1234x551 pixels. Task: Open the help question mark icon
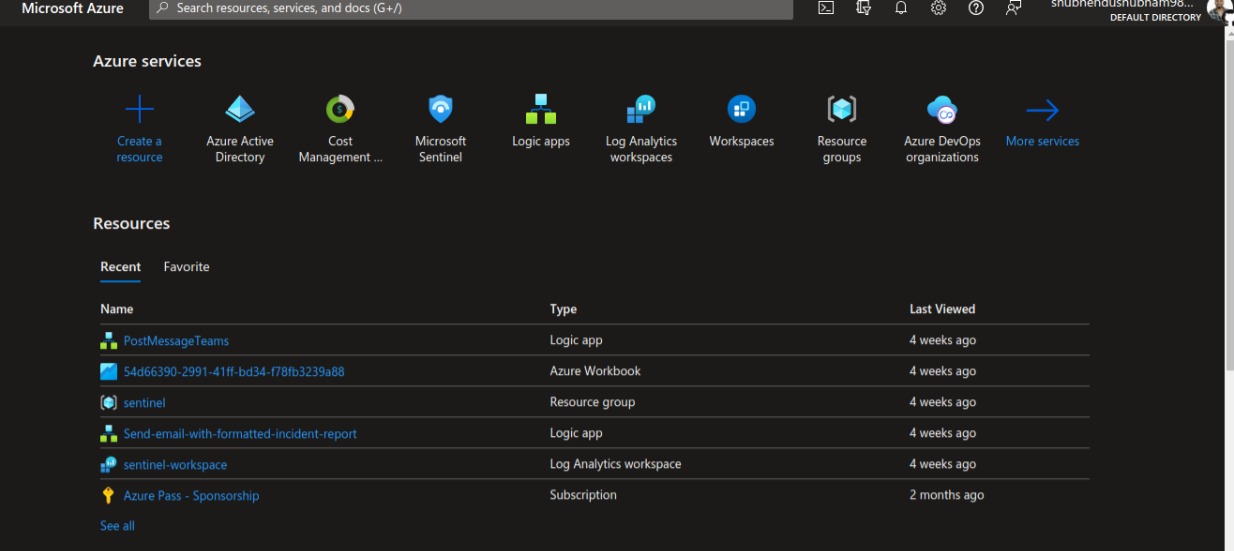[976, 7]
